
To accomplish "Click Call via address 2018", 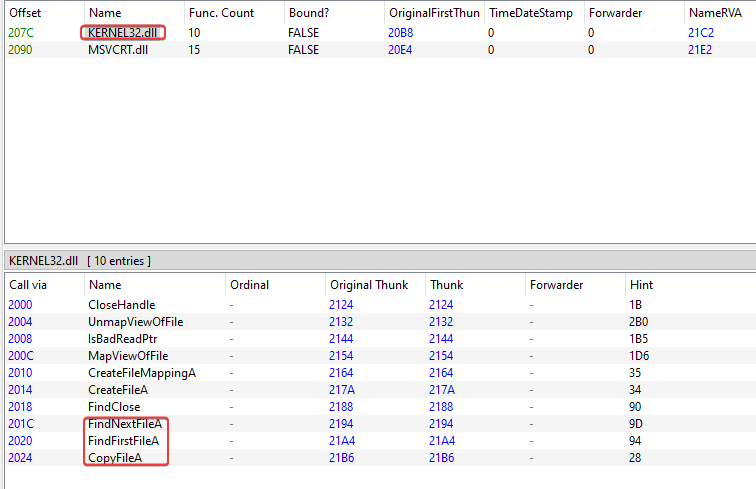I will pos(20,407).
